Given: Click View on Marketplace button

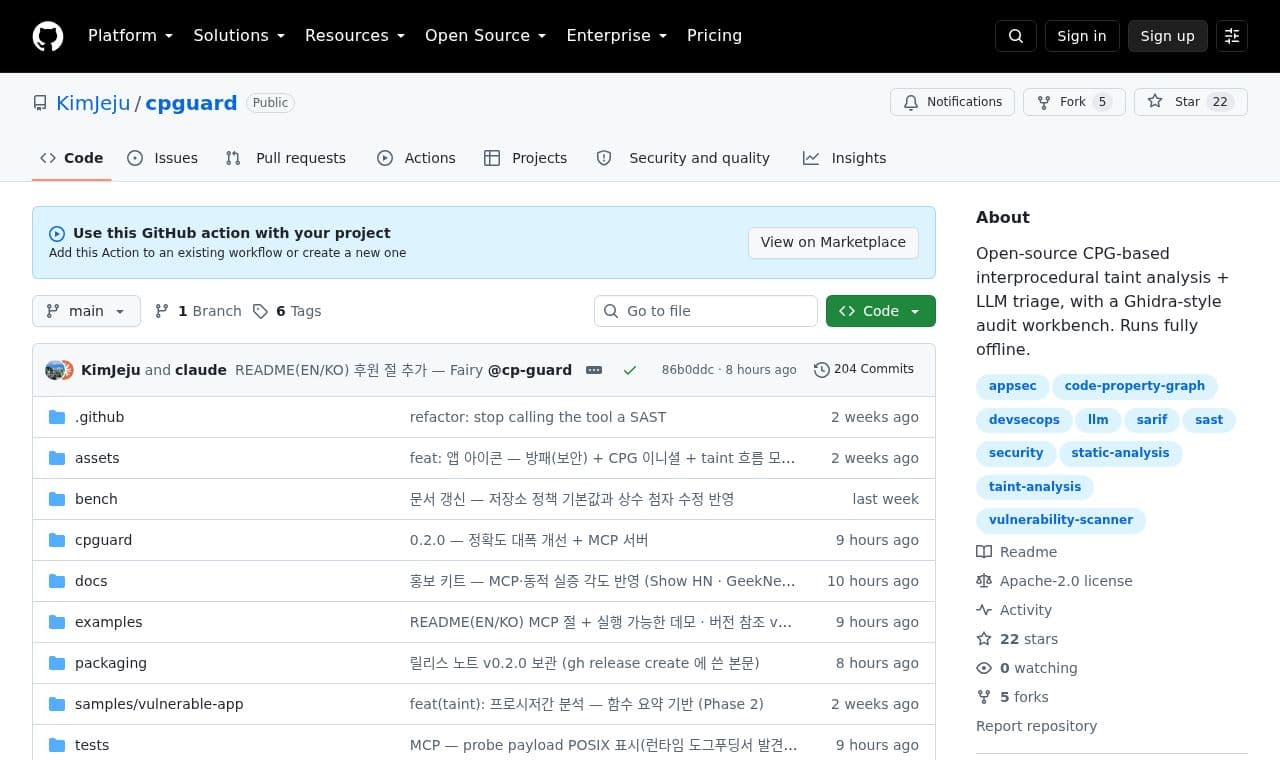Looking at the screenshot, I should tap(833, 242).
